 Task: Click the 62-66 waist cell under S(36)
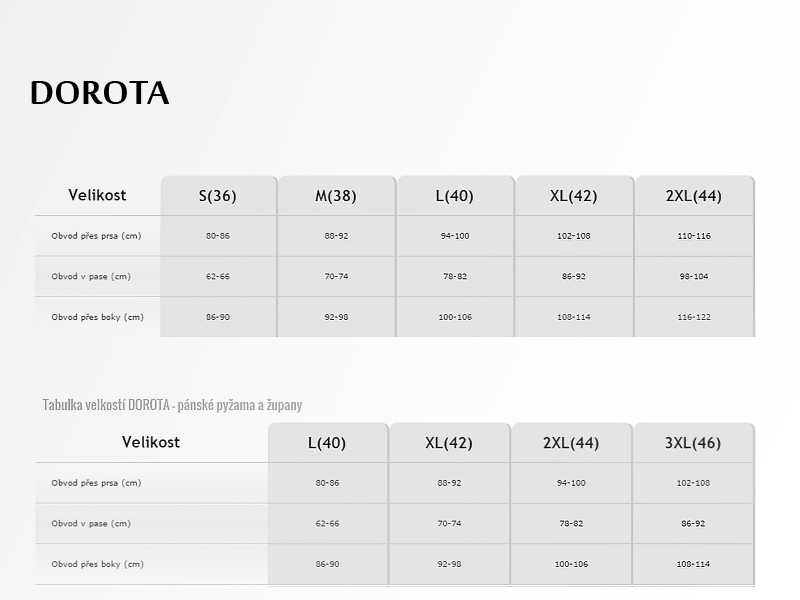coord(218,276)
